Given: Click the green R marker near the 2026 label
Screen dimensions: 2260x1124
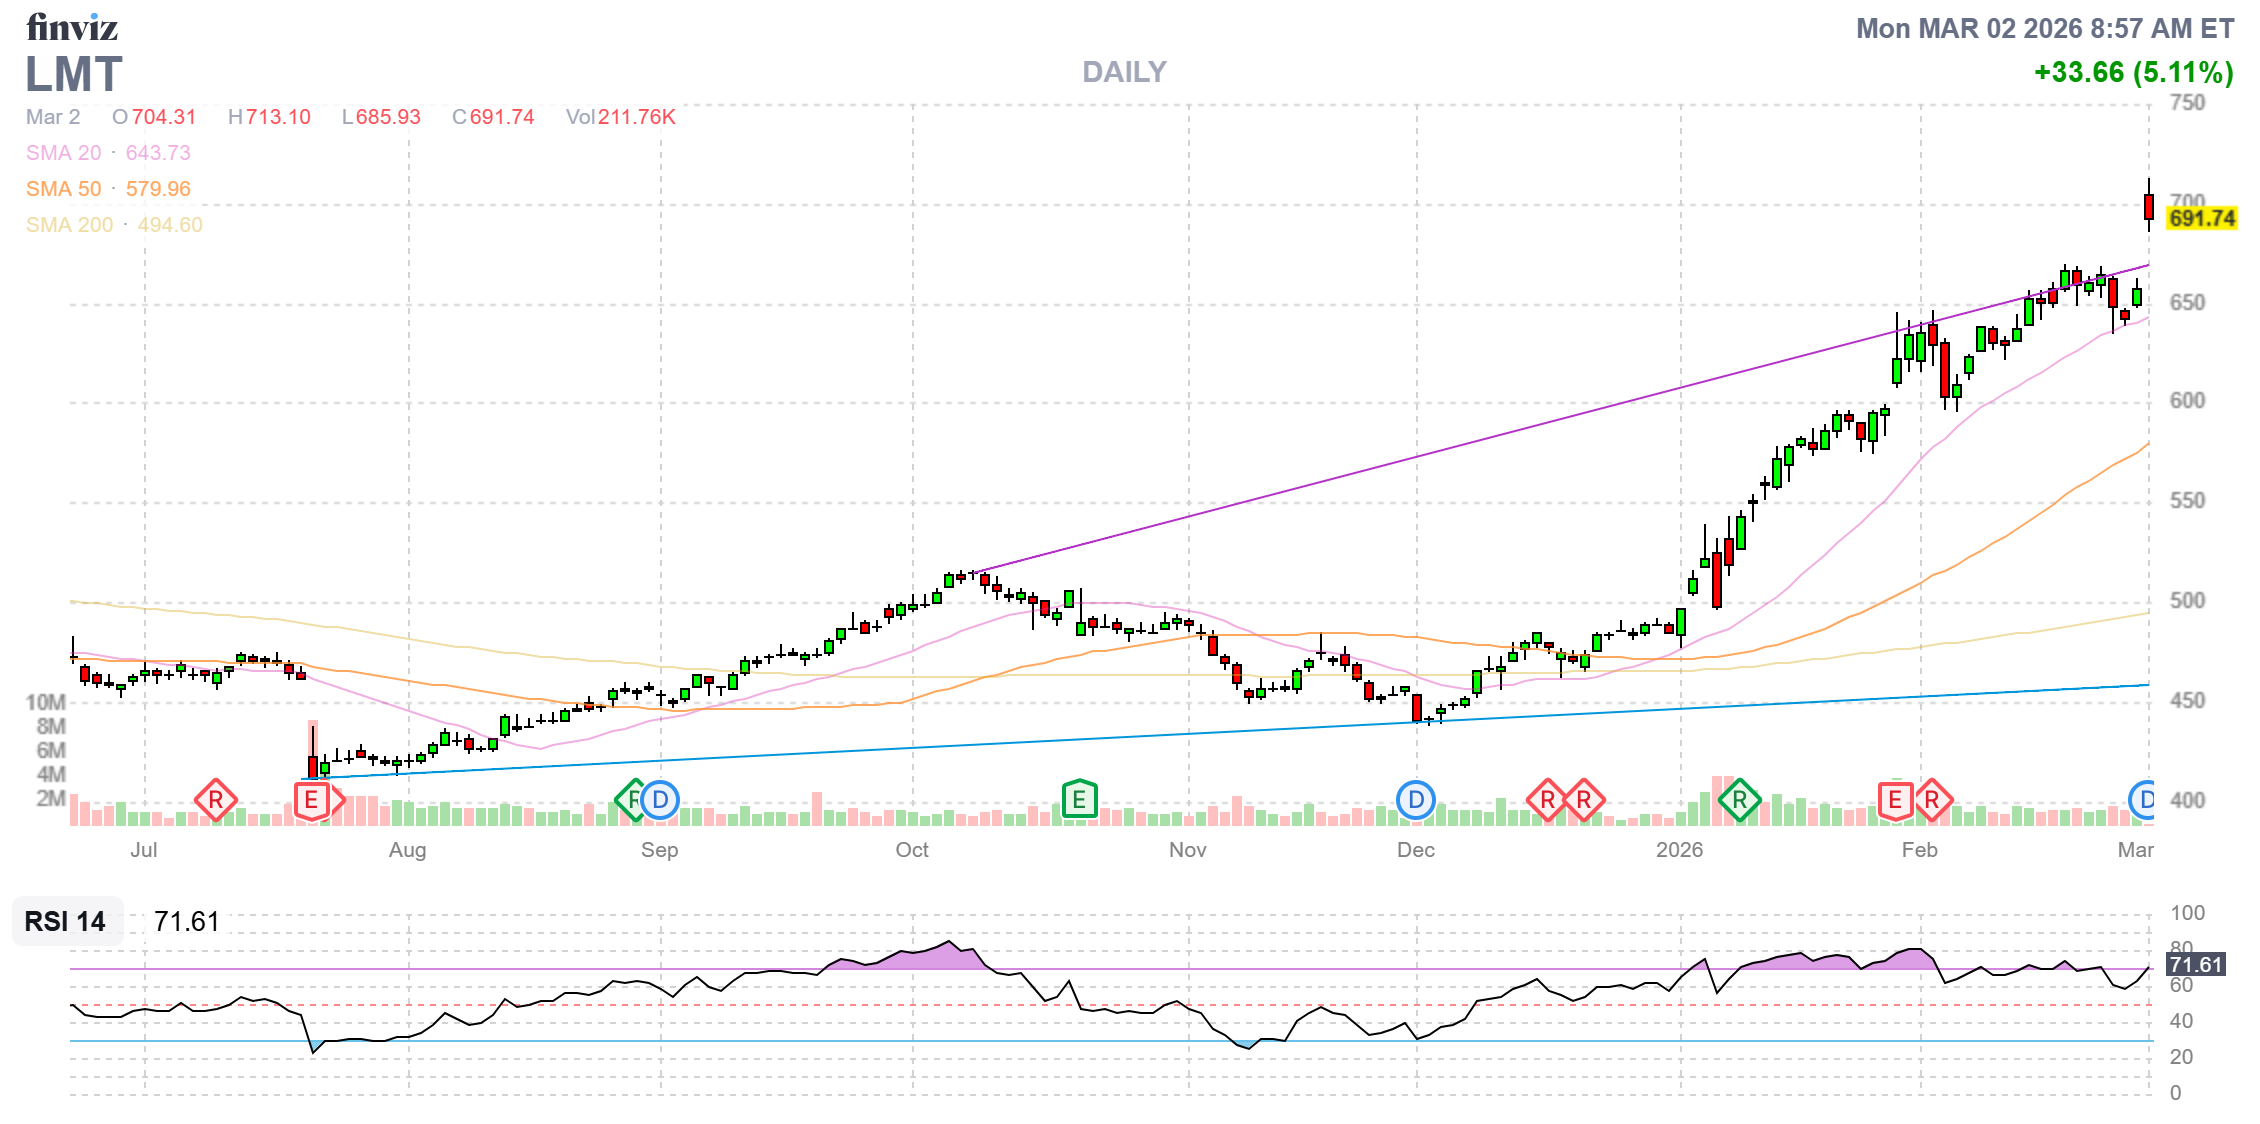Looking at the screenshot, I should [x=1740, y=800].
